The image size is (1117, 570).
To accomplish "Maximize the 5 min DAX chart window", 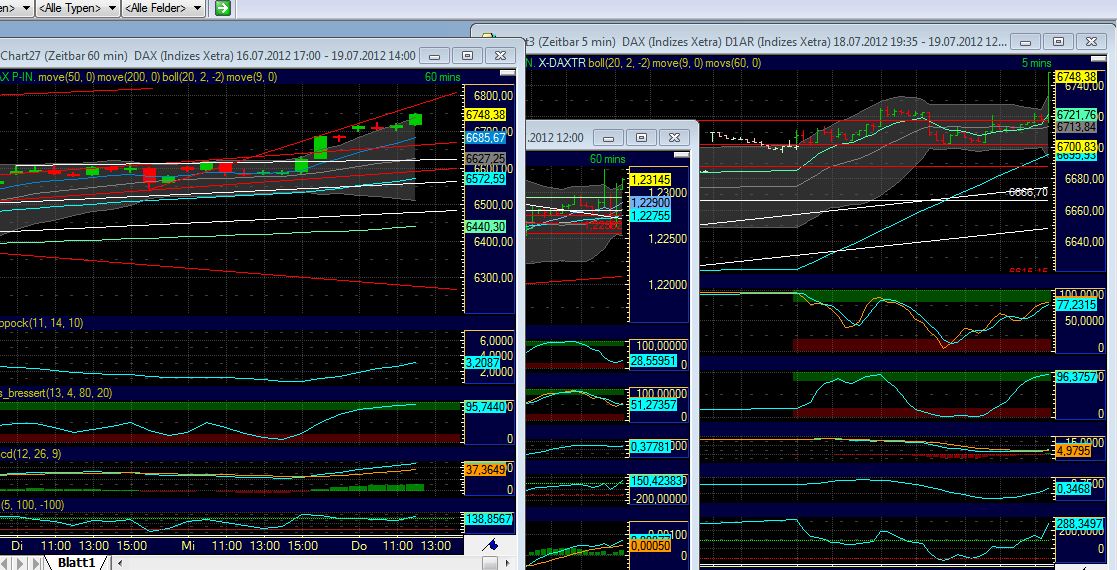I will click(x=1058, y=42).
